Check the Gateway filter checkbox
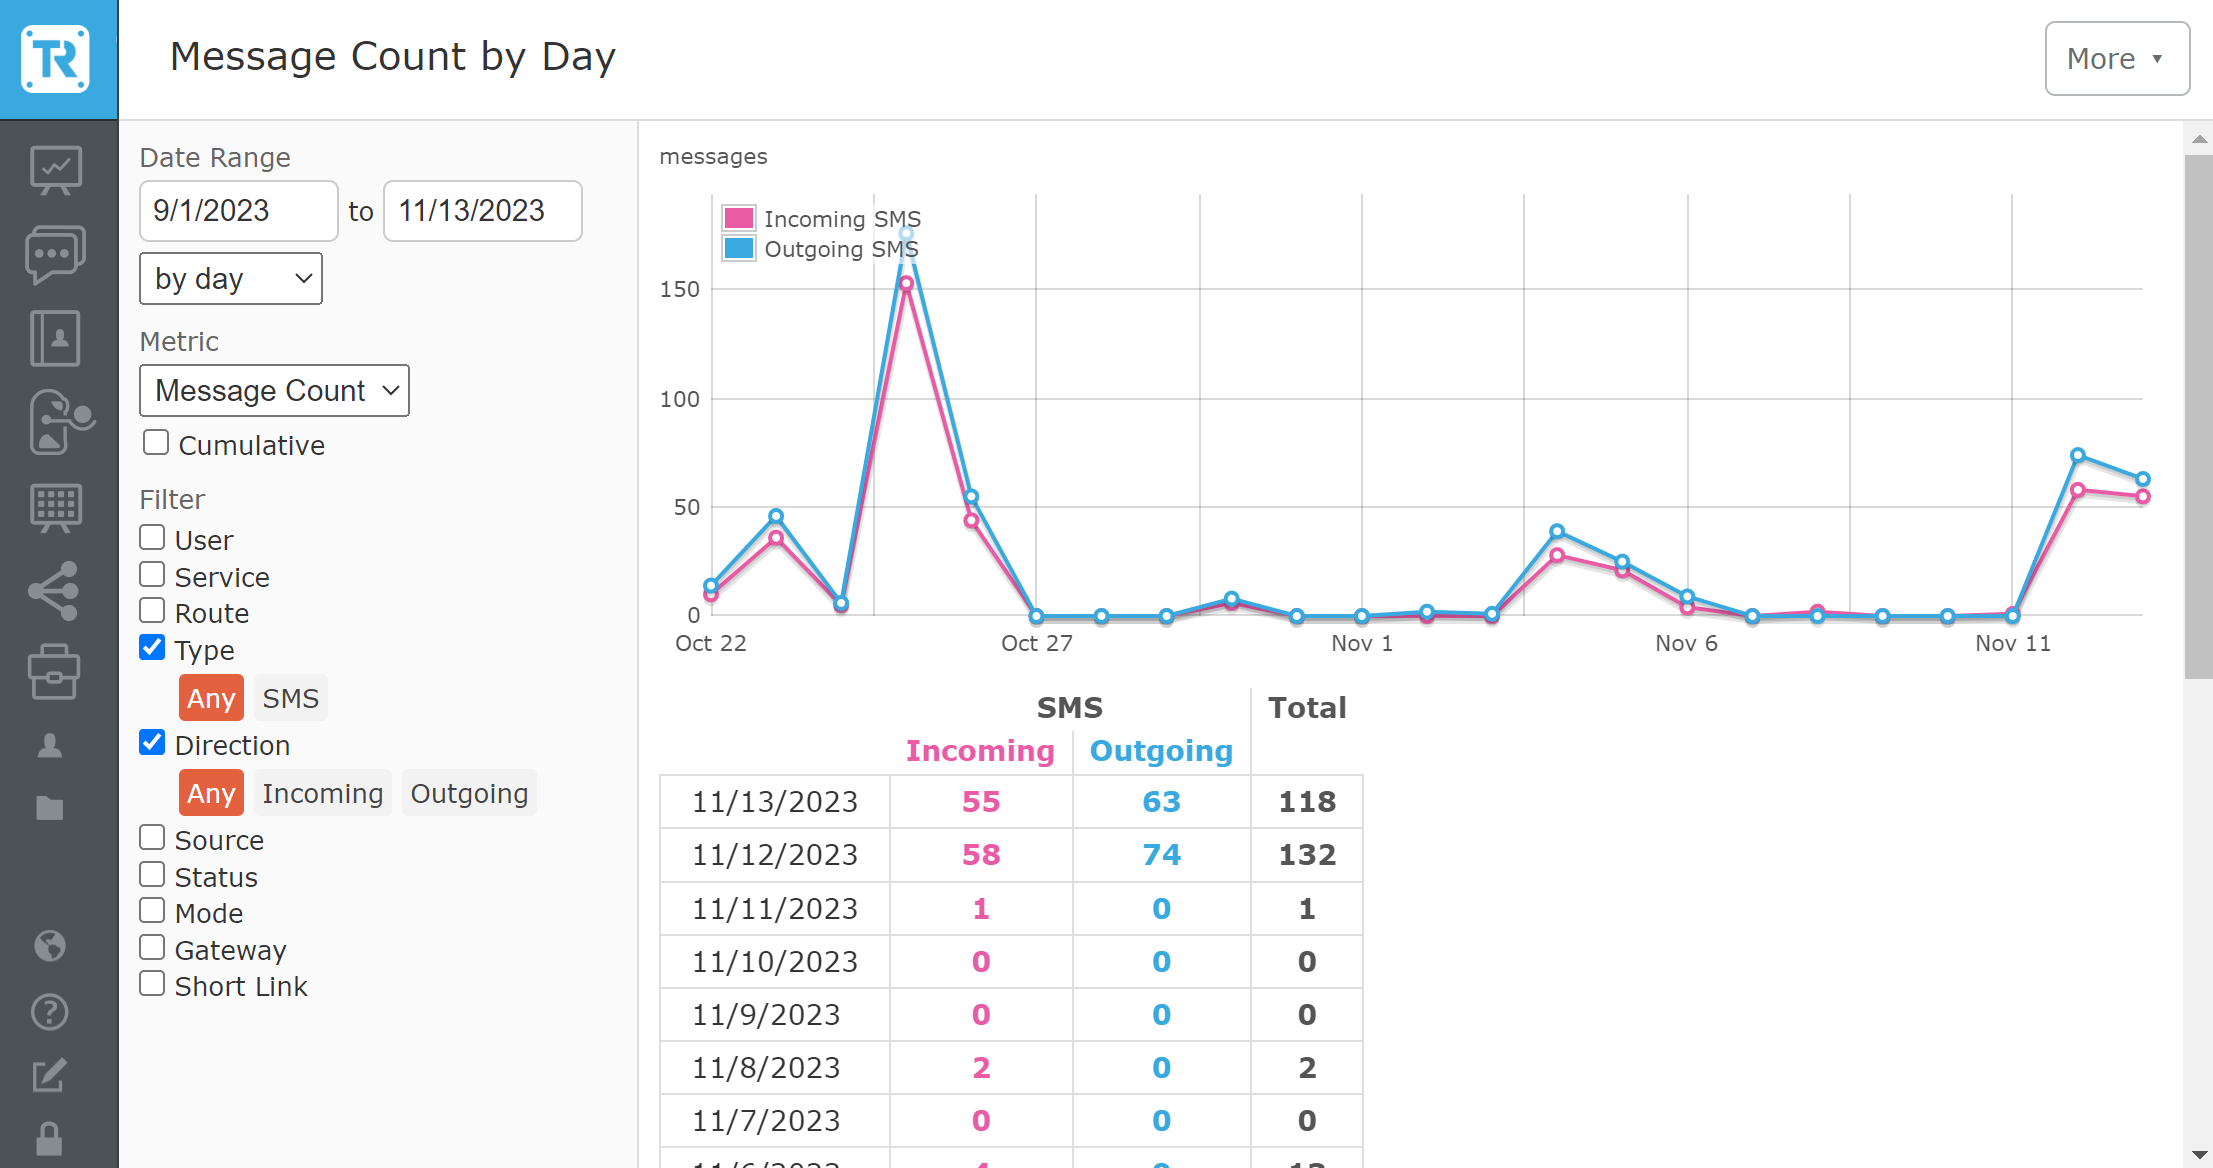The width and height of the screenshot is (2213, 1168). point(152,948)
